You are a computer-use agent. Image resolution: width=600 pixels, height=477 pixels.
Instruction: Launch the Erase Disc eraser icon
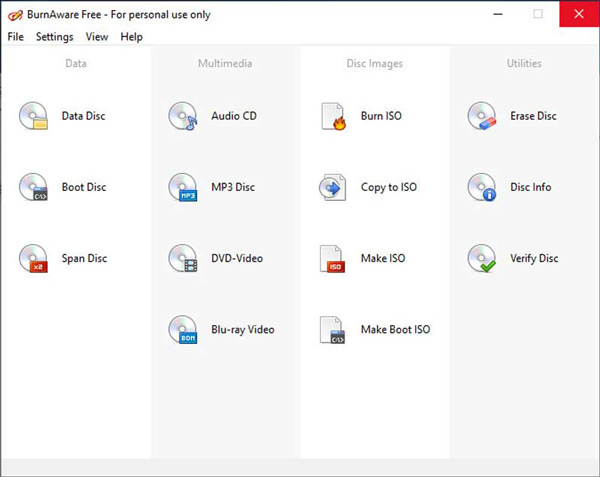point(482,116)
